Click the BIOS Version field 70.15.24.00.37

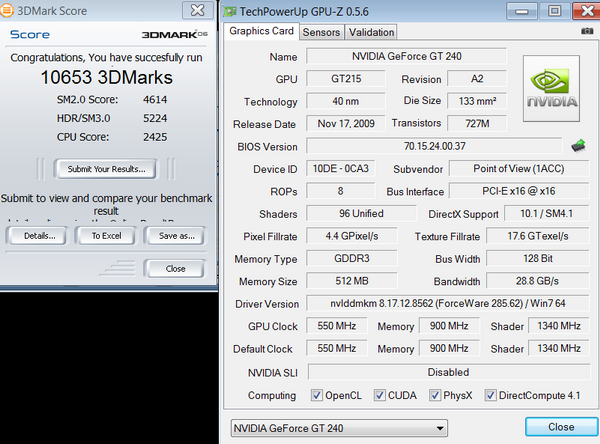coord(434,146)
